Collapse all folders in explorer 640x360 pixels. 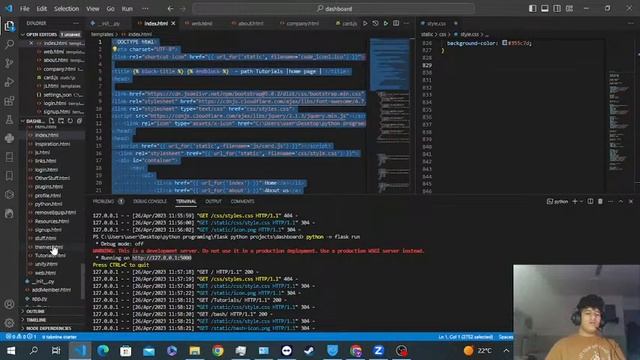tap(80, 121)
